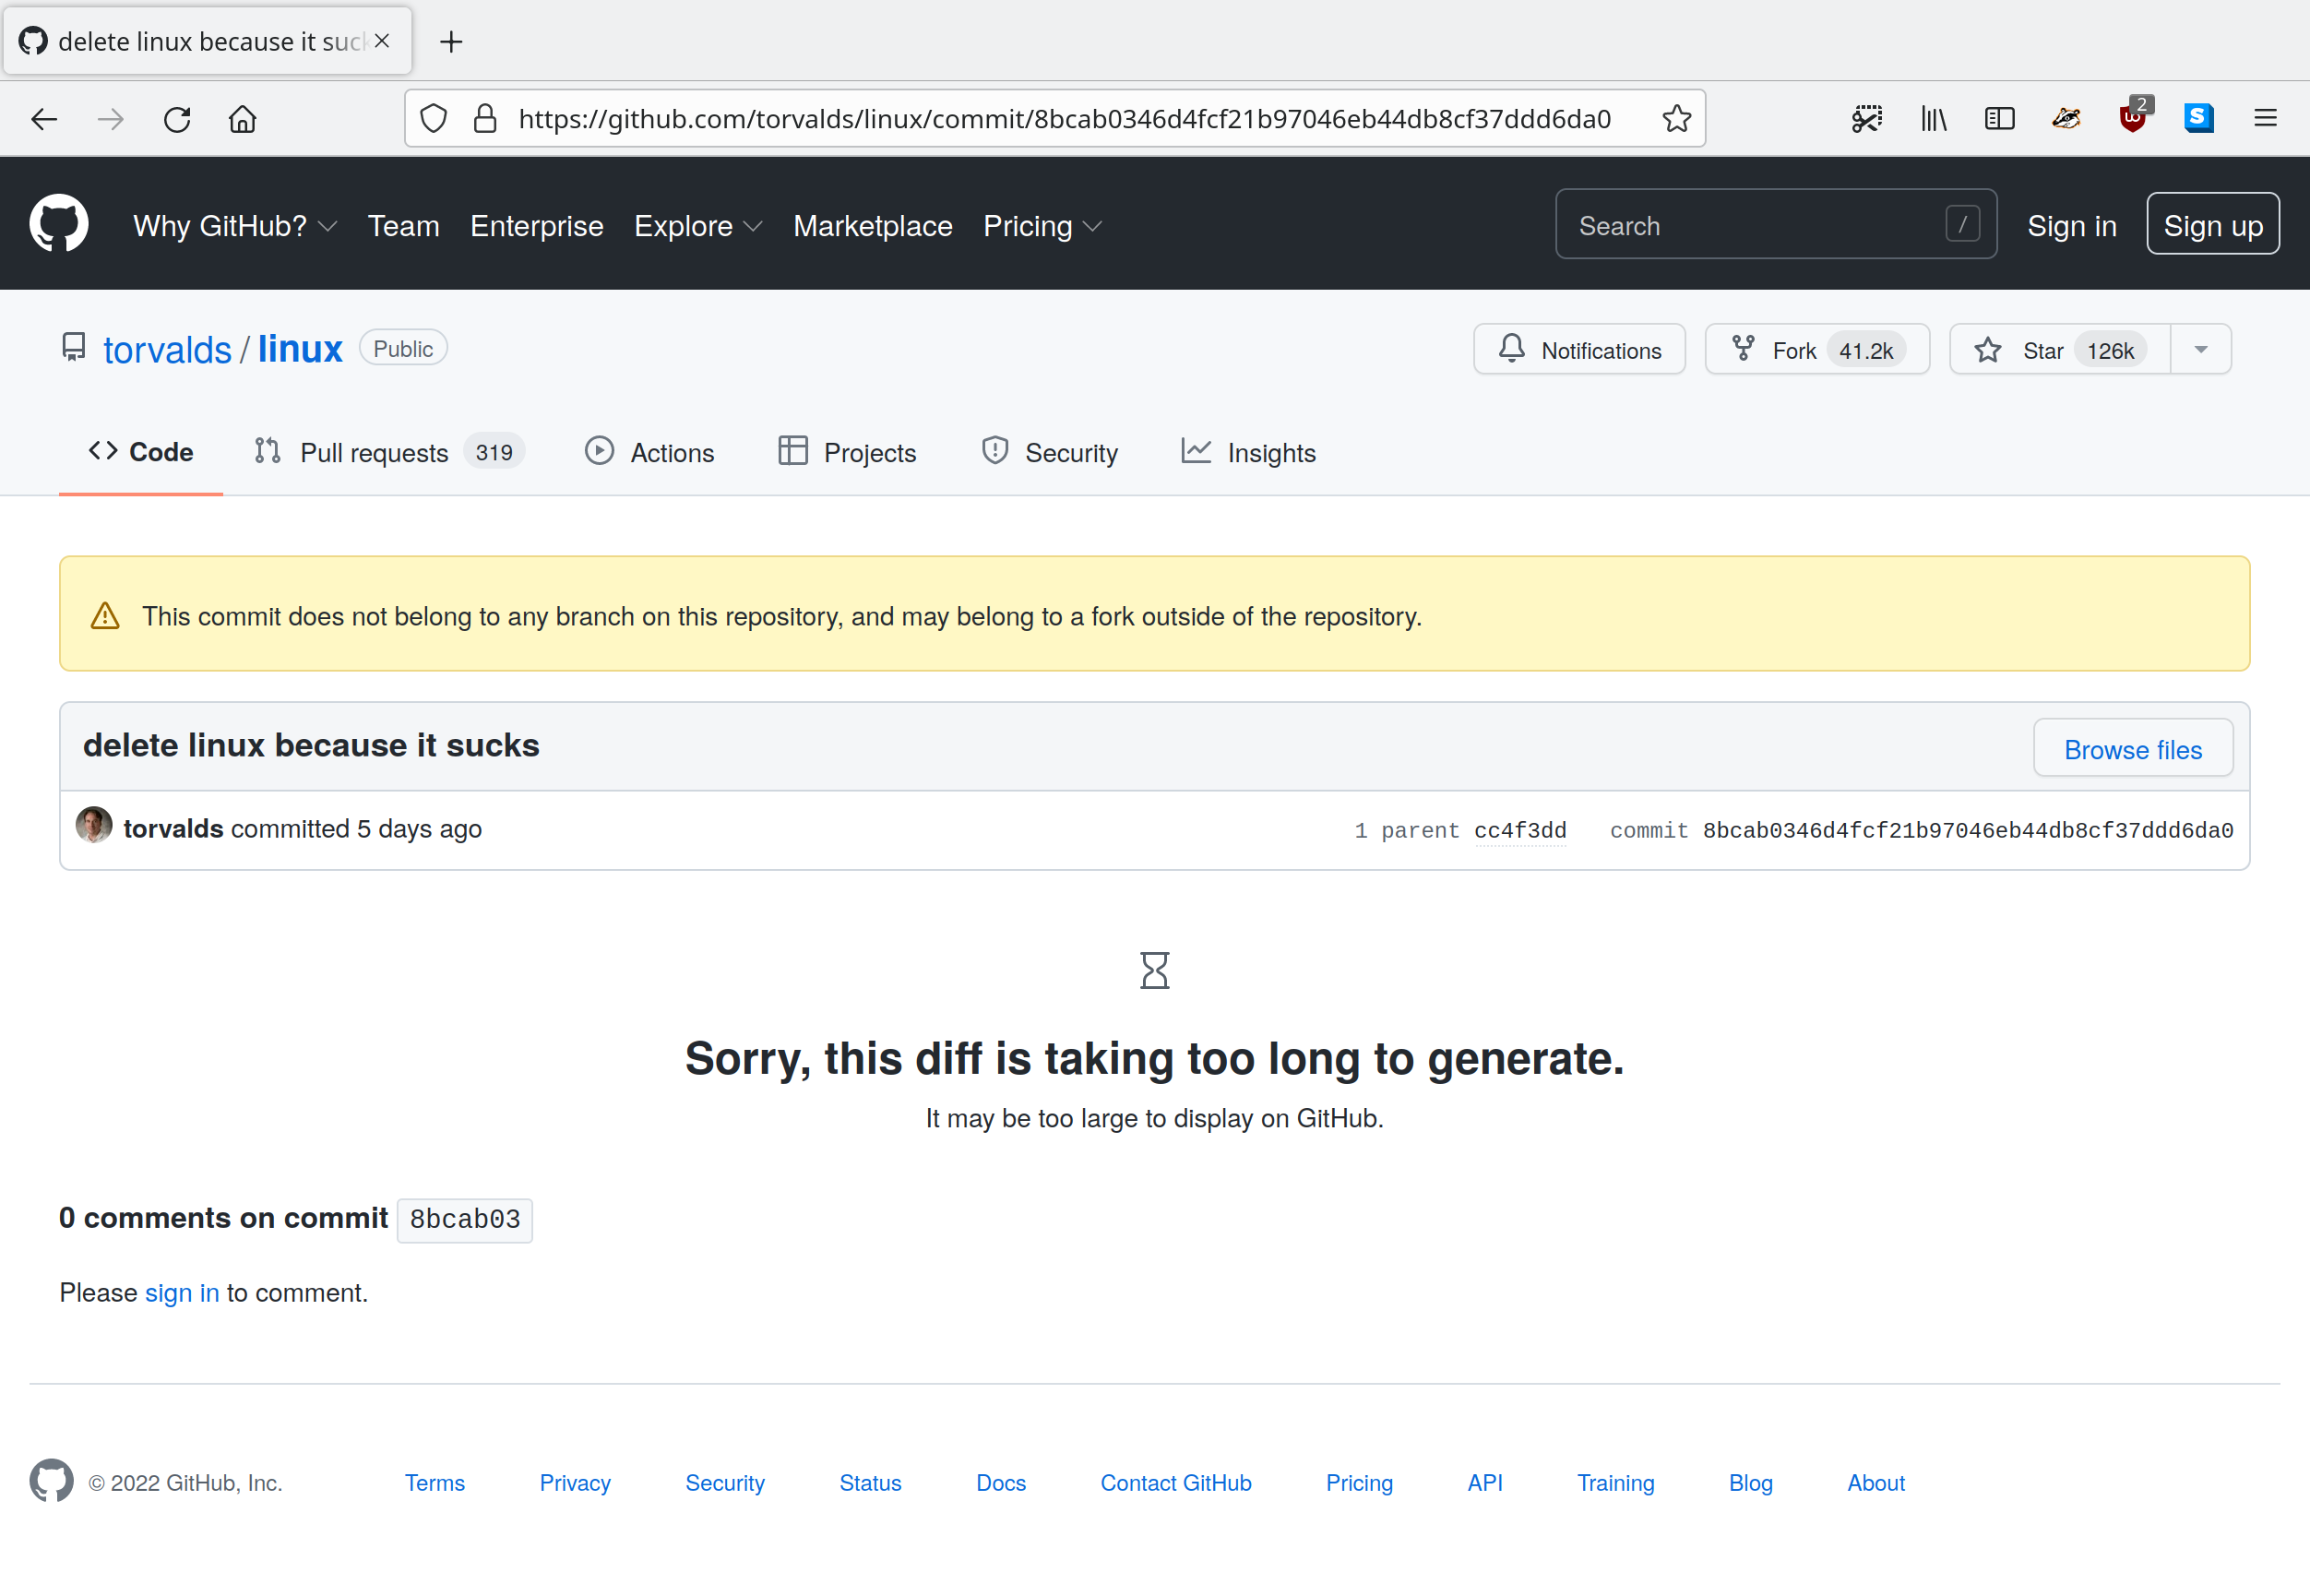Click the warning triangle in yellow banner
Screen dimensions: 2310x1596
click(105, 616)
